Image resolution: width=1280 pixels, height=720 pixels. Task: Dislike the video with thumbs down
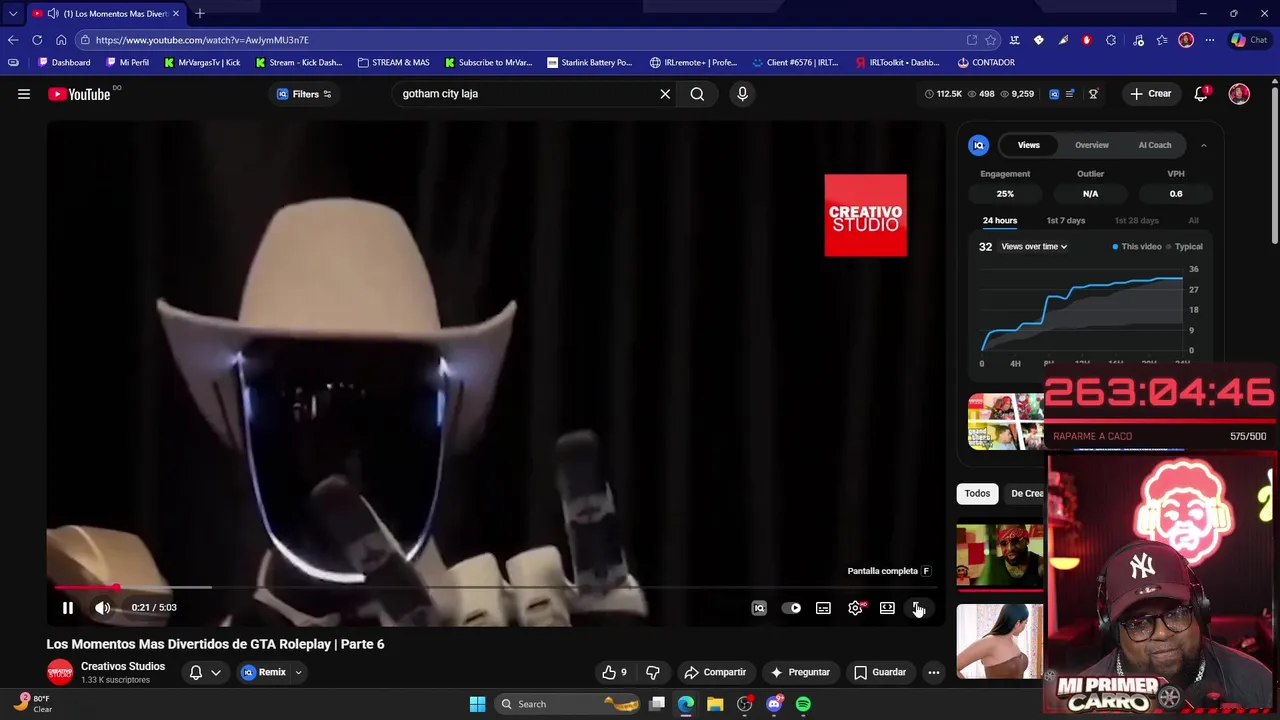[652, 672]
